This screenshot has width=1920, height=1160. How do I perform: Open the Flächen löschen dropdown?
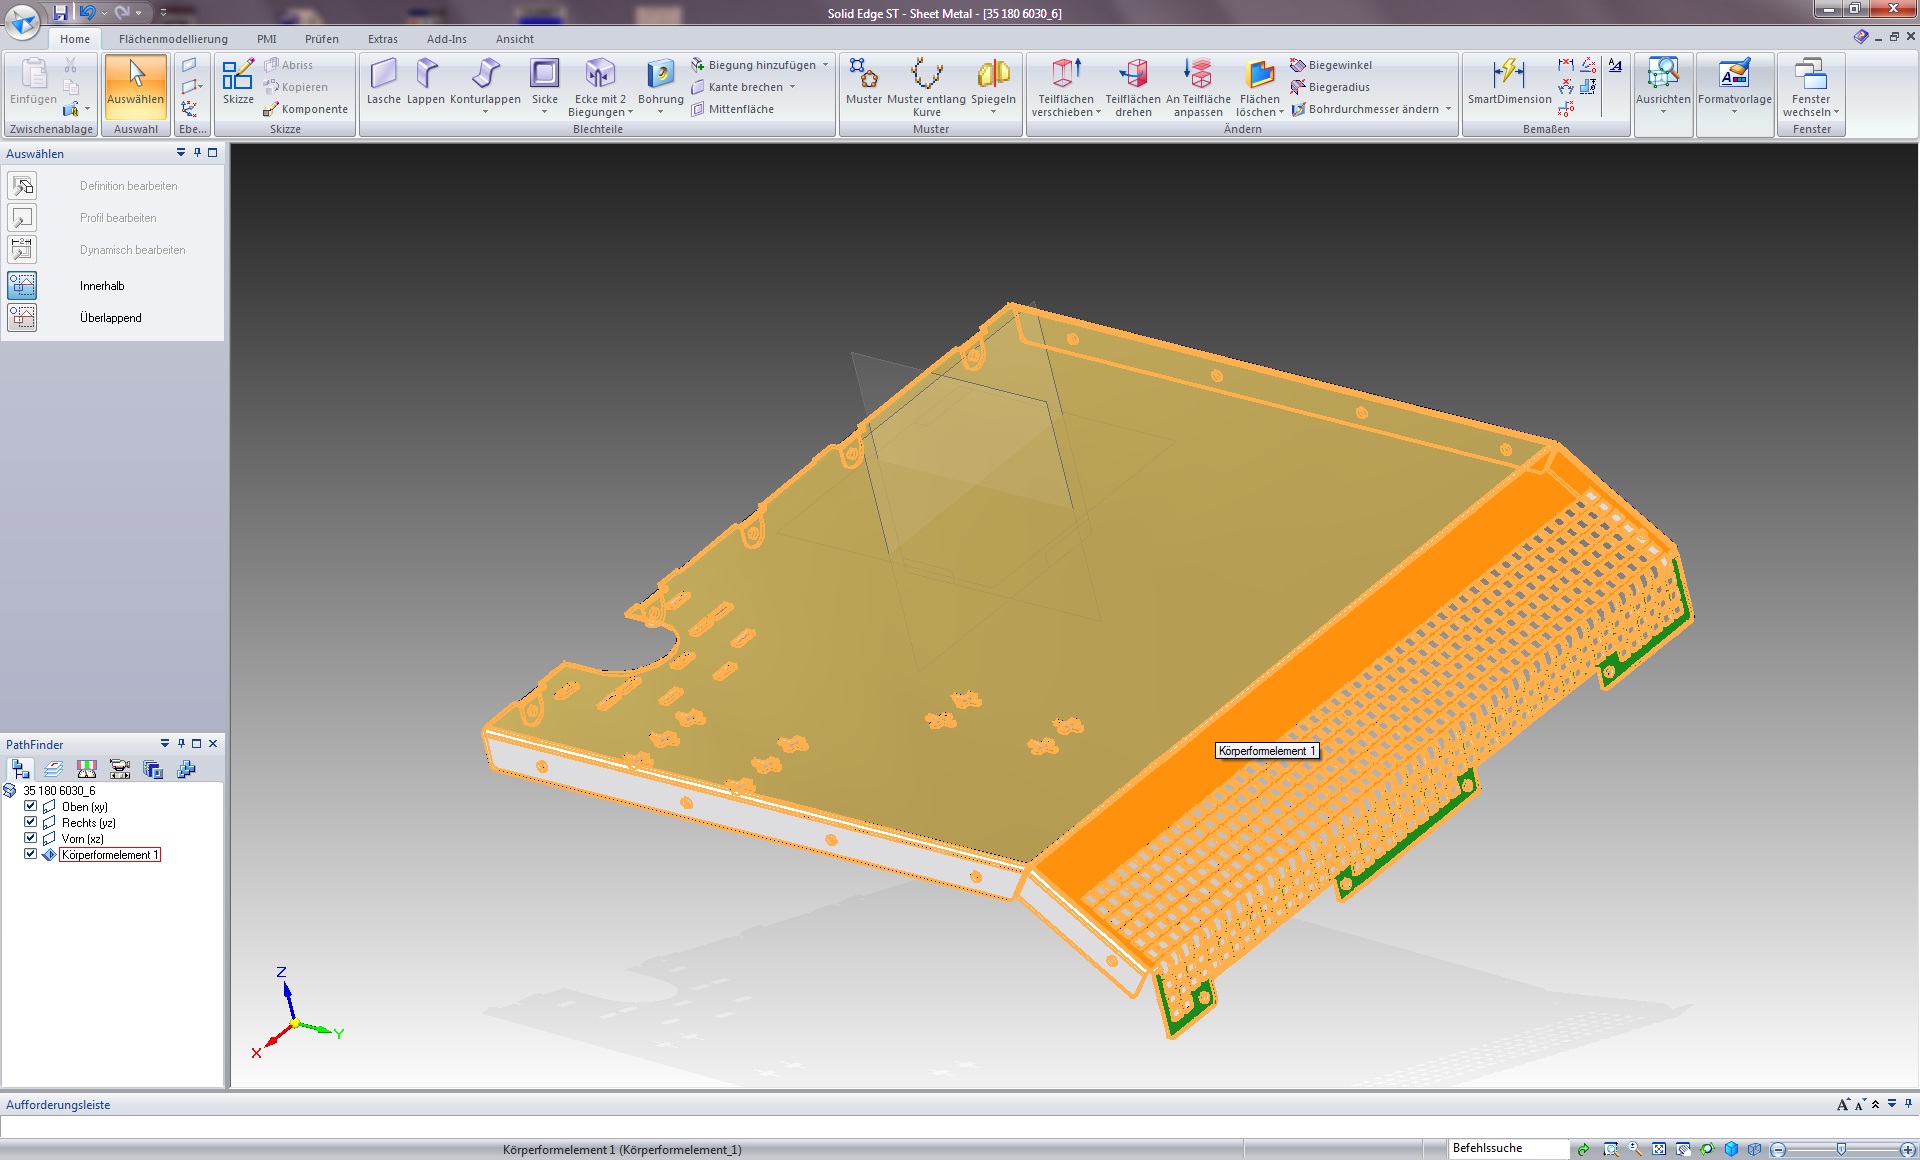[x=1280, y=113]
